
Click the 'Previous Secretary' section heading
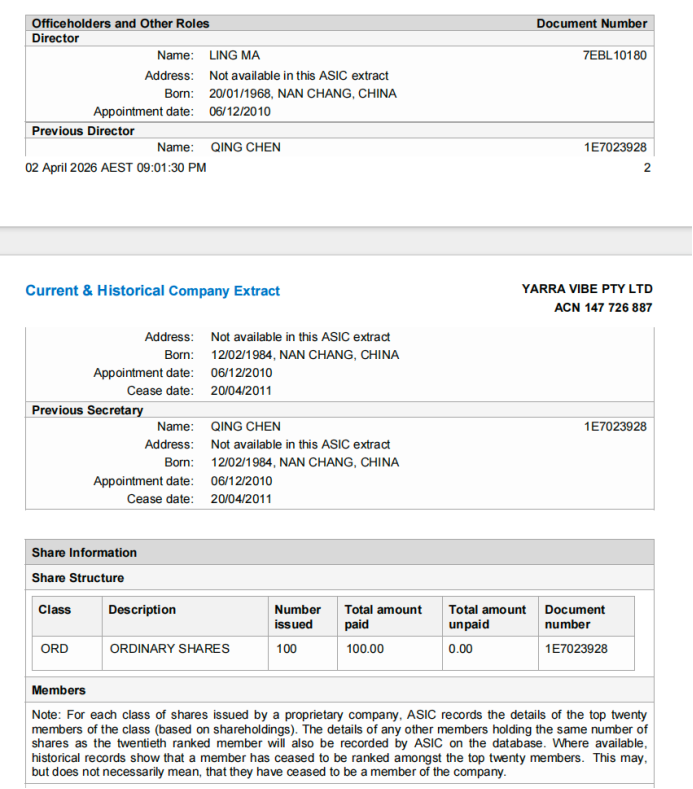pyautogui.click(x=87, y=410)
